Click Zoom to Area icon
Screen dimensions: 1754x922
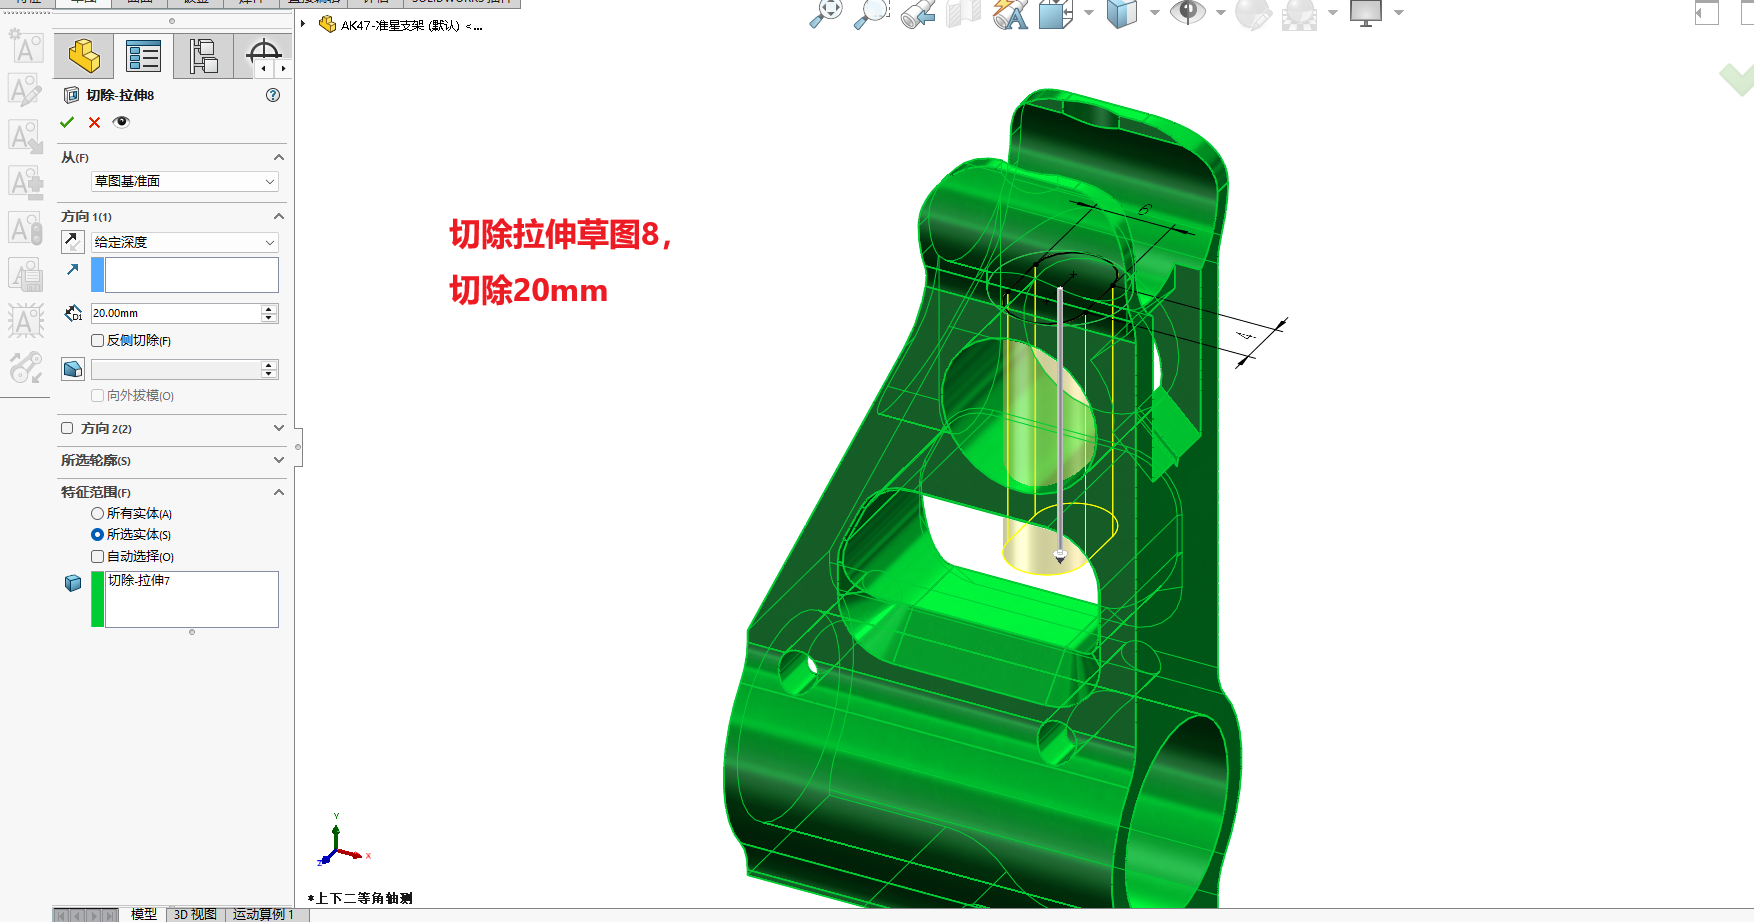point(872,13)
